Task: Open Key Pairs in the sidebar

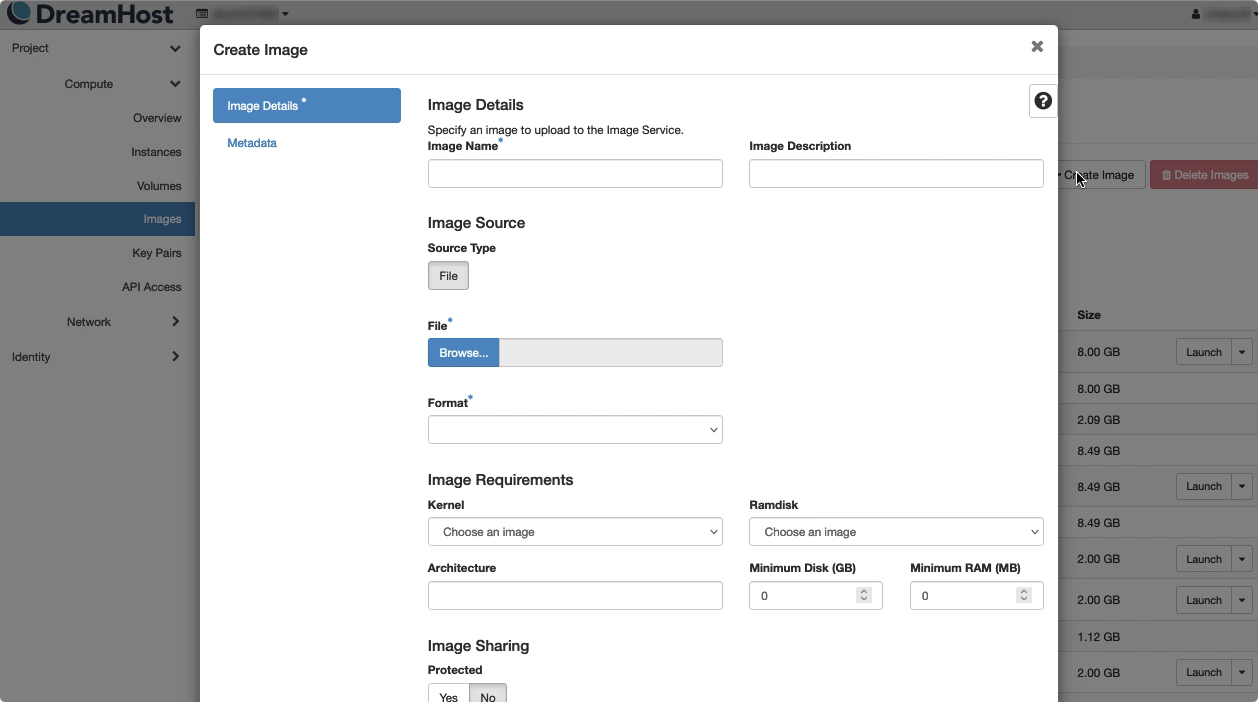Action: [156, 253]
